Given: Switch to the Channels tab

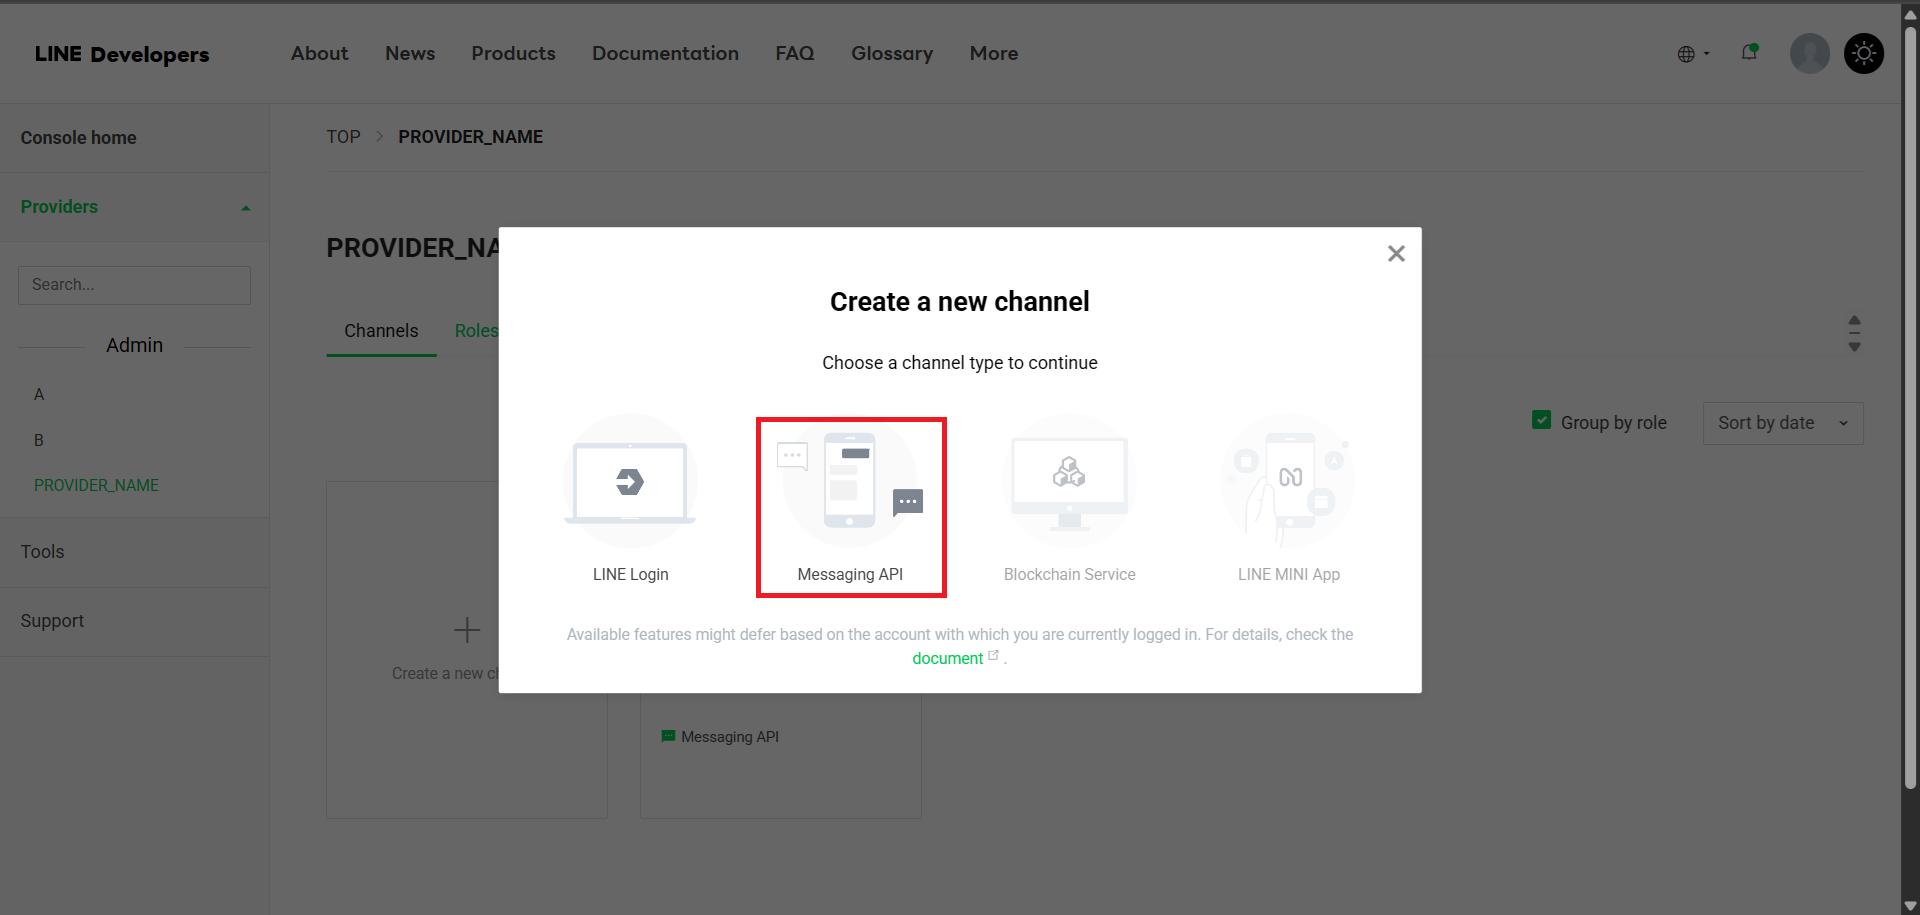Looking at the screenshot, I should click(381, 331).
